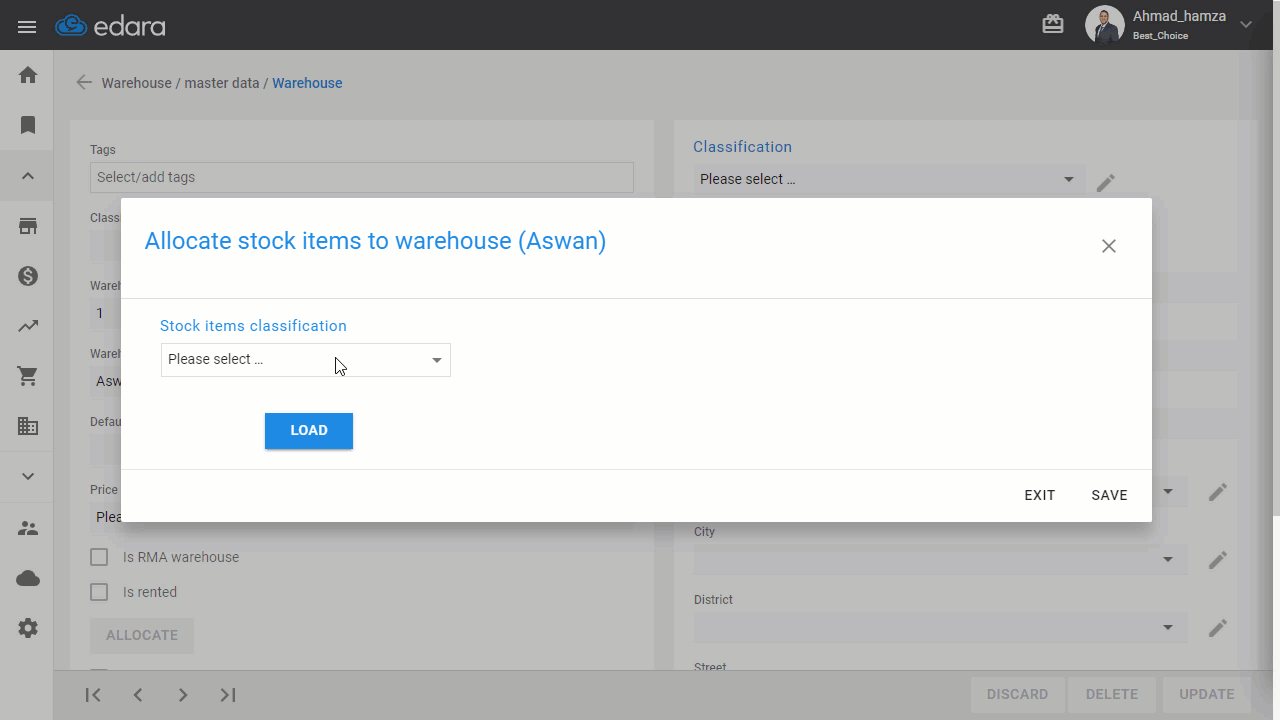Open the gift notifications icon
The image size is (1280, 720).
point(1053,24)
